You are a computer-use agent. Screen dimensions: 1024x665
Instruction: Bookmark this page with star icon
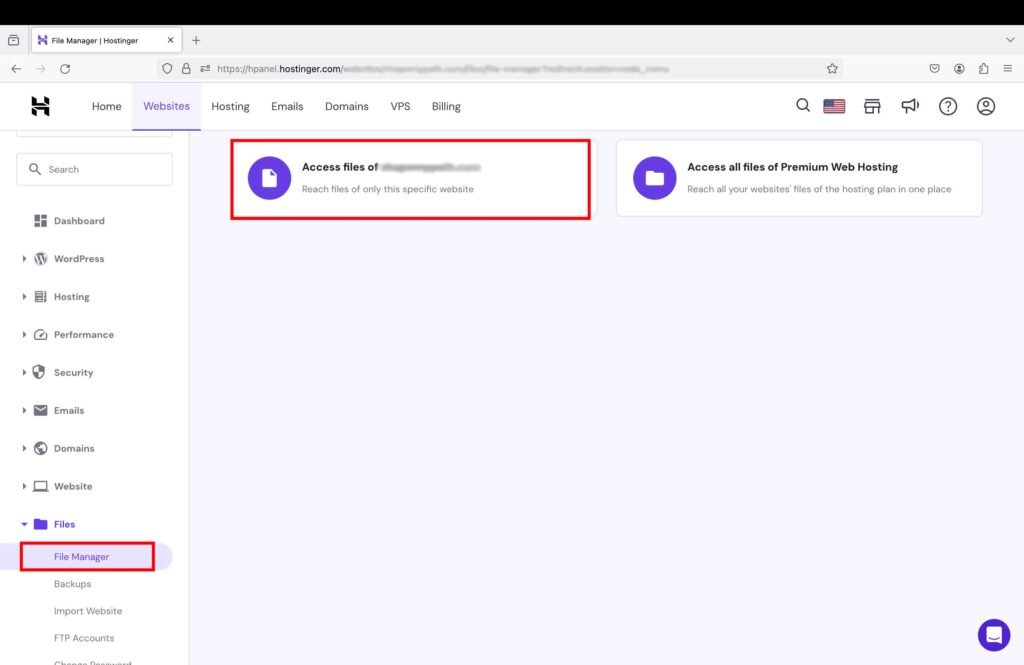pos(832,69)
